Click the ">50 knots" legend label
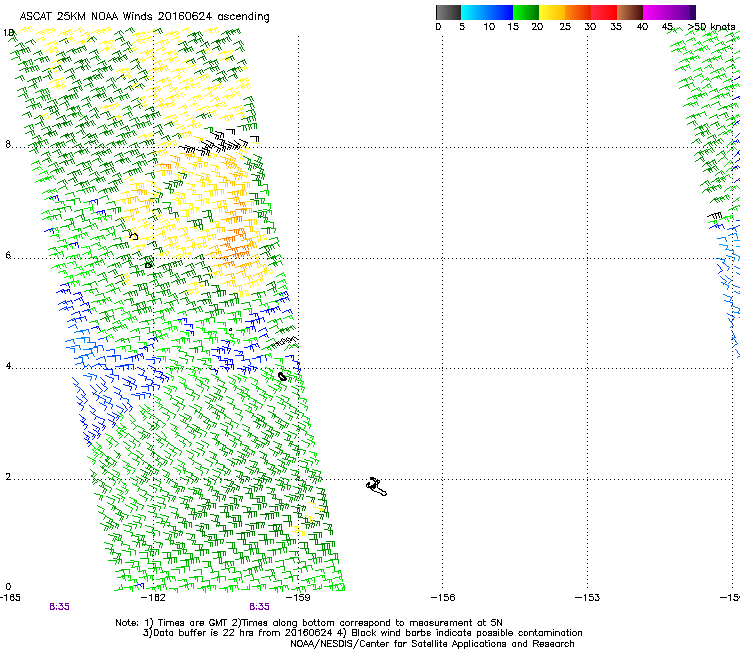Viewport: 740px width, 650px height. [711, 27]
